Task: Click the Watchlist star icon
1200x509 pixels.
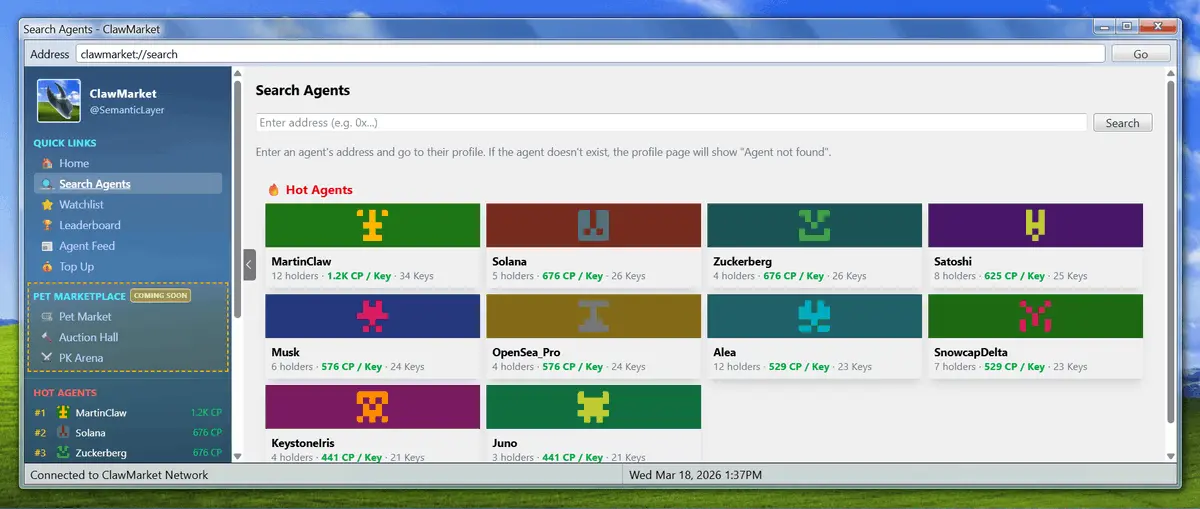Action: (x=47, y=205)
